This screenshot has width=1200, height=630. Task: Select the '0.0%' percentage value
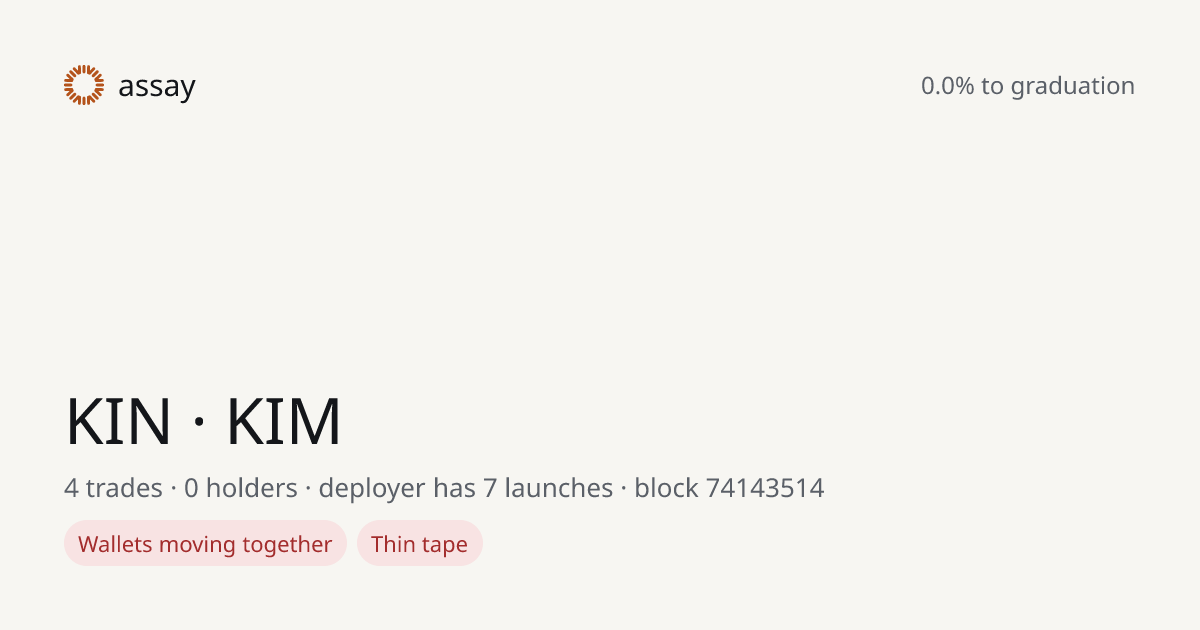click(947, 86)
